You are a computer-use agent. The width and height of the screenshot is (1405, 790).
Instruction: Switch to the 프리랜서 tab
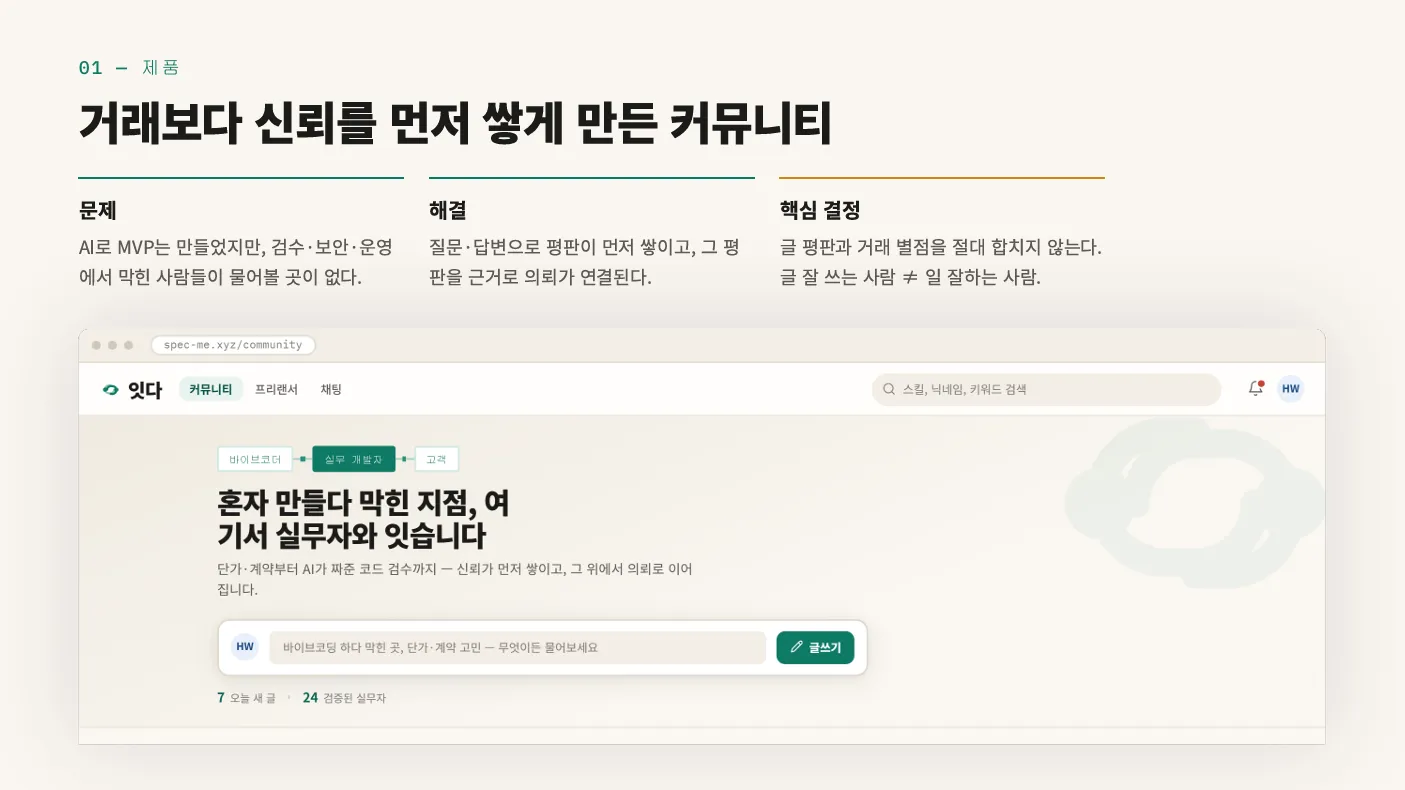[276, 389]
